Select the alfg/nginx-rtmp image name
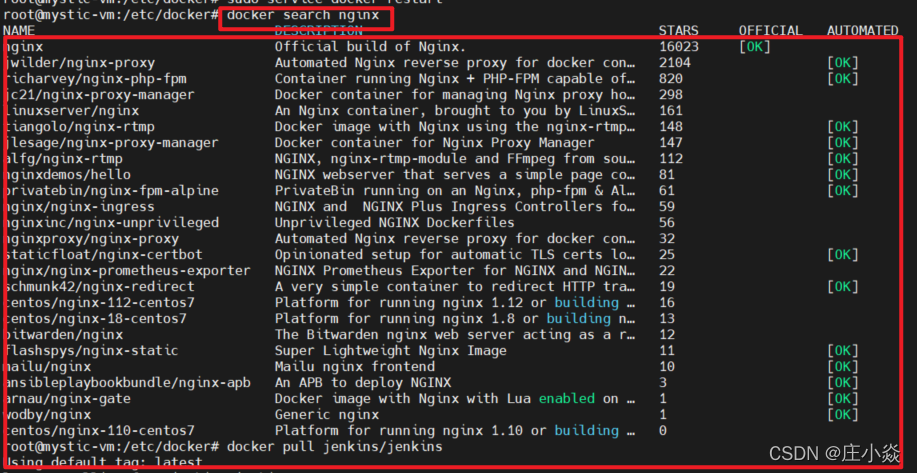The width and height of the screenshot is (917, 473). point(63,158)
